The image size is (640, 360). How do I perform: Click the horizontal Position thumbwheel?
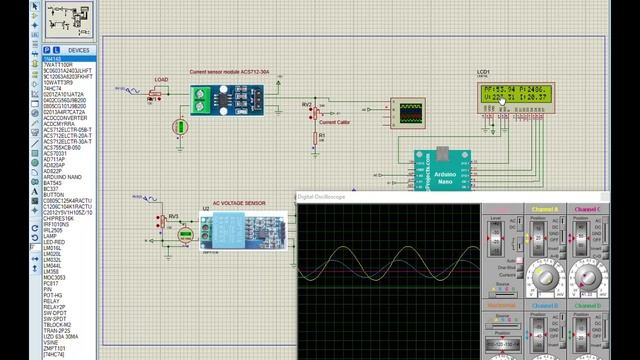click(x=503, y=344)
